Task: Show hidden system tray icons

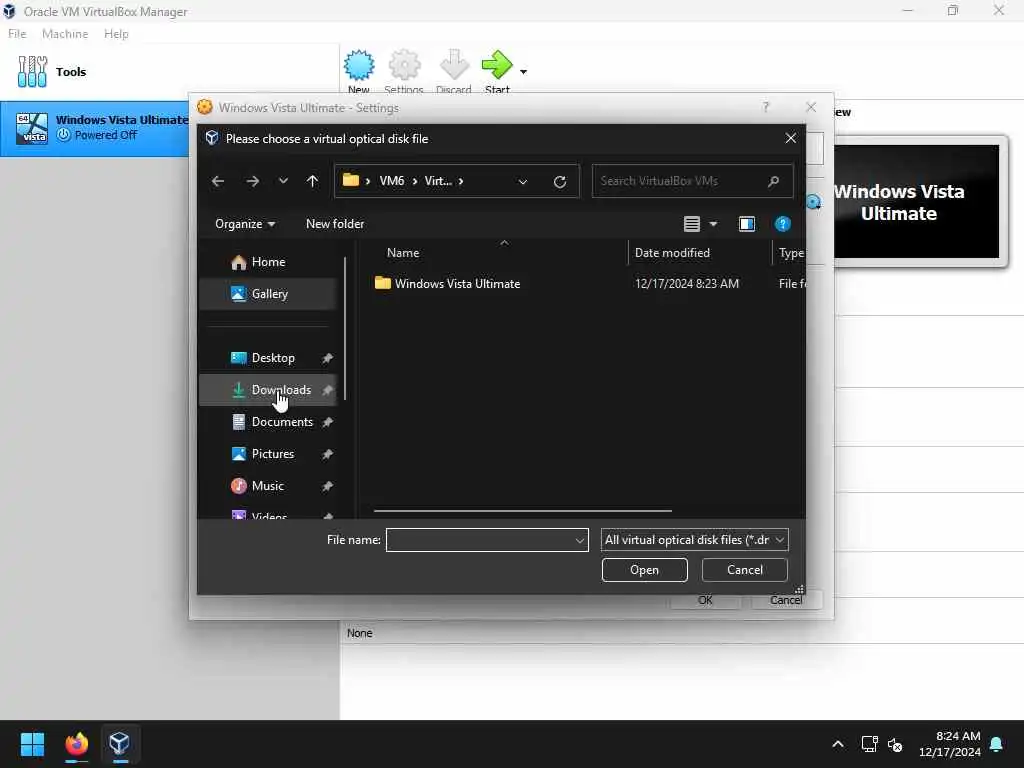Action: pos(838,744)
